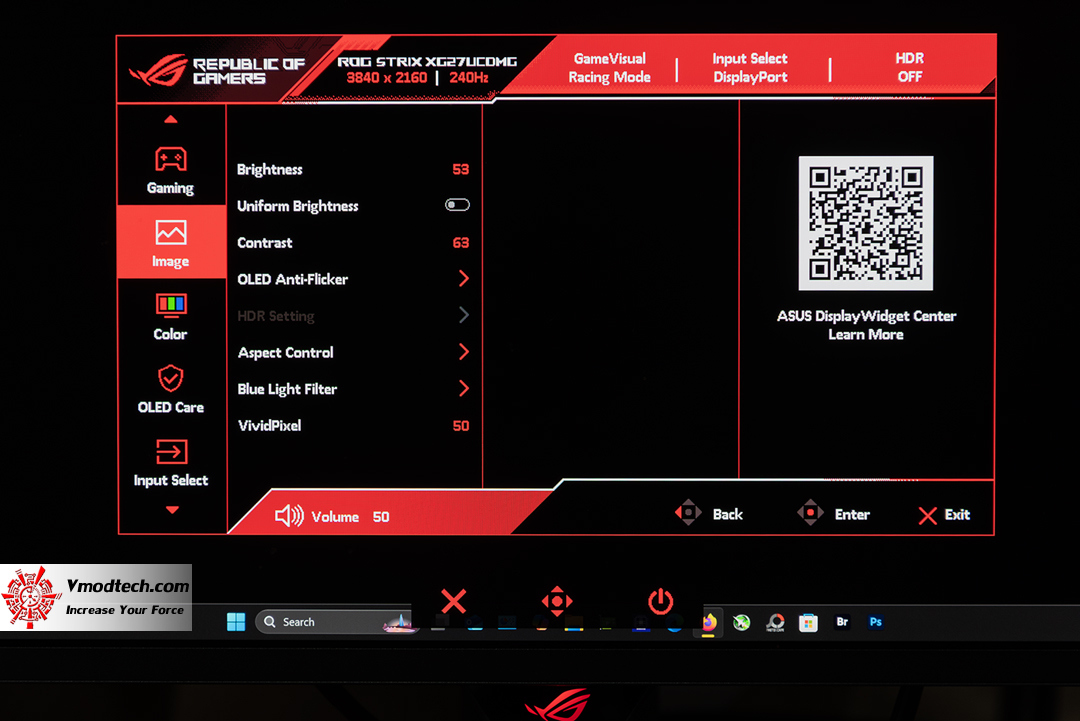The width and height of the screenshot is (1080, 721).
Task: Open Photoshop from the taskbar
Action: click(875, 622)
